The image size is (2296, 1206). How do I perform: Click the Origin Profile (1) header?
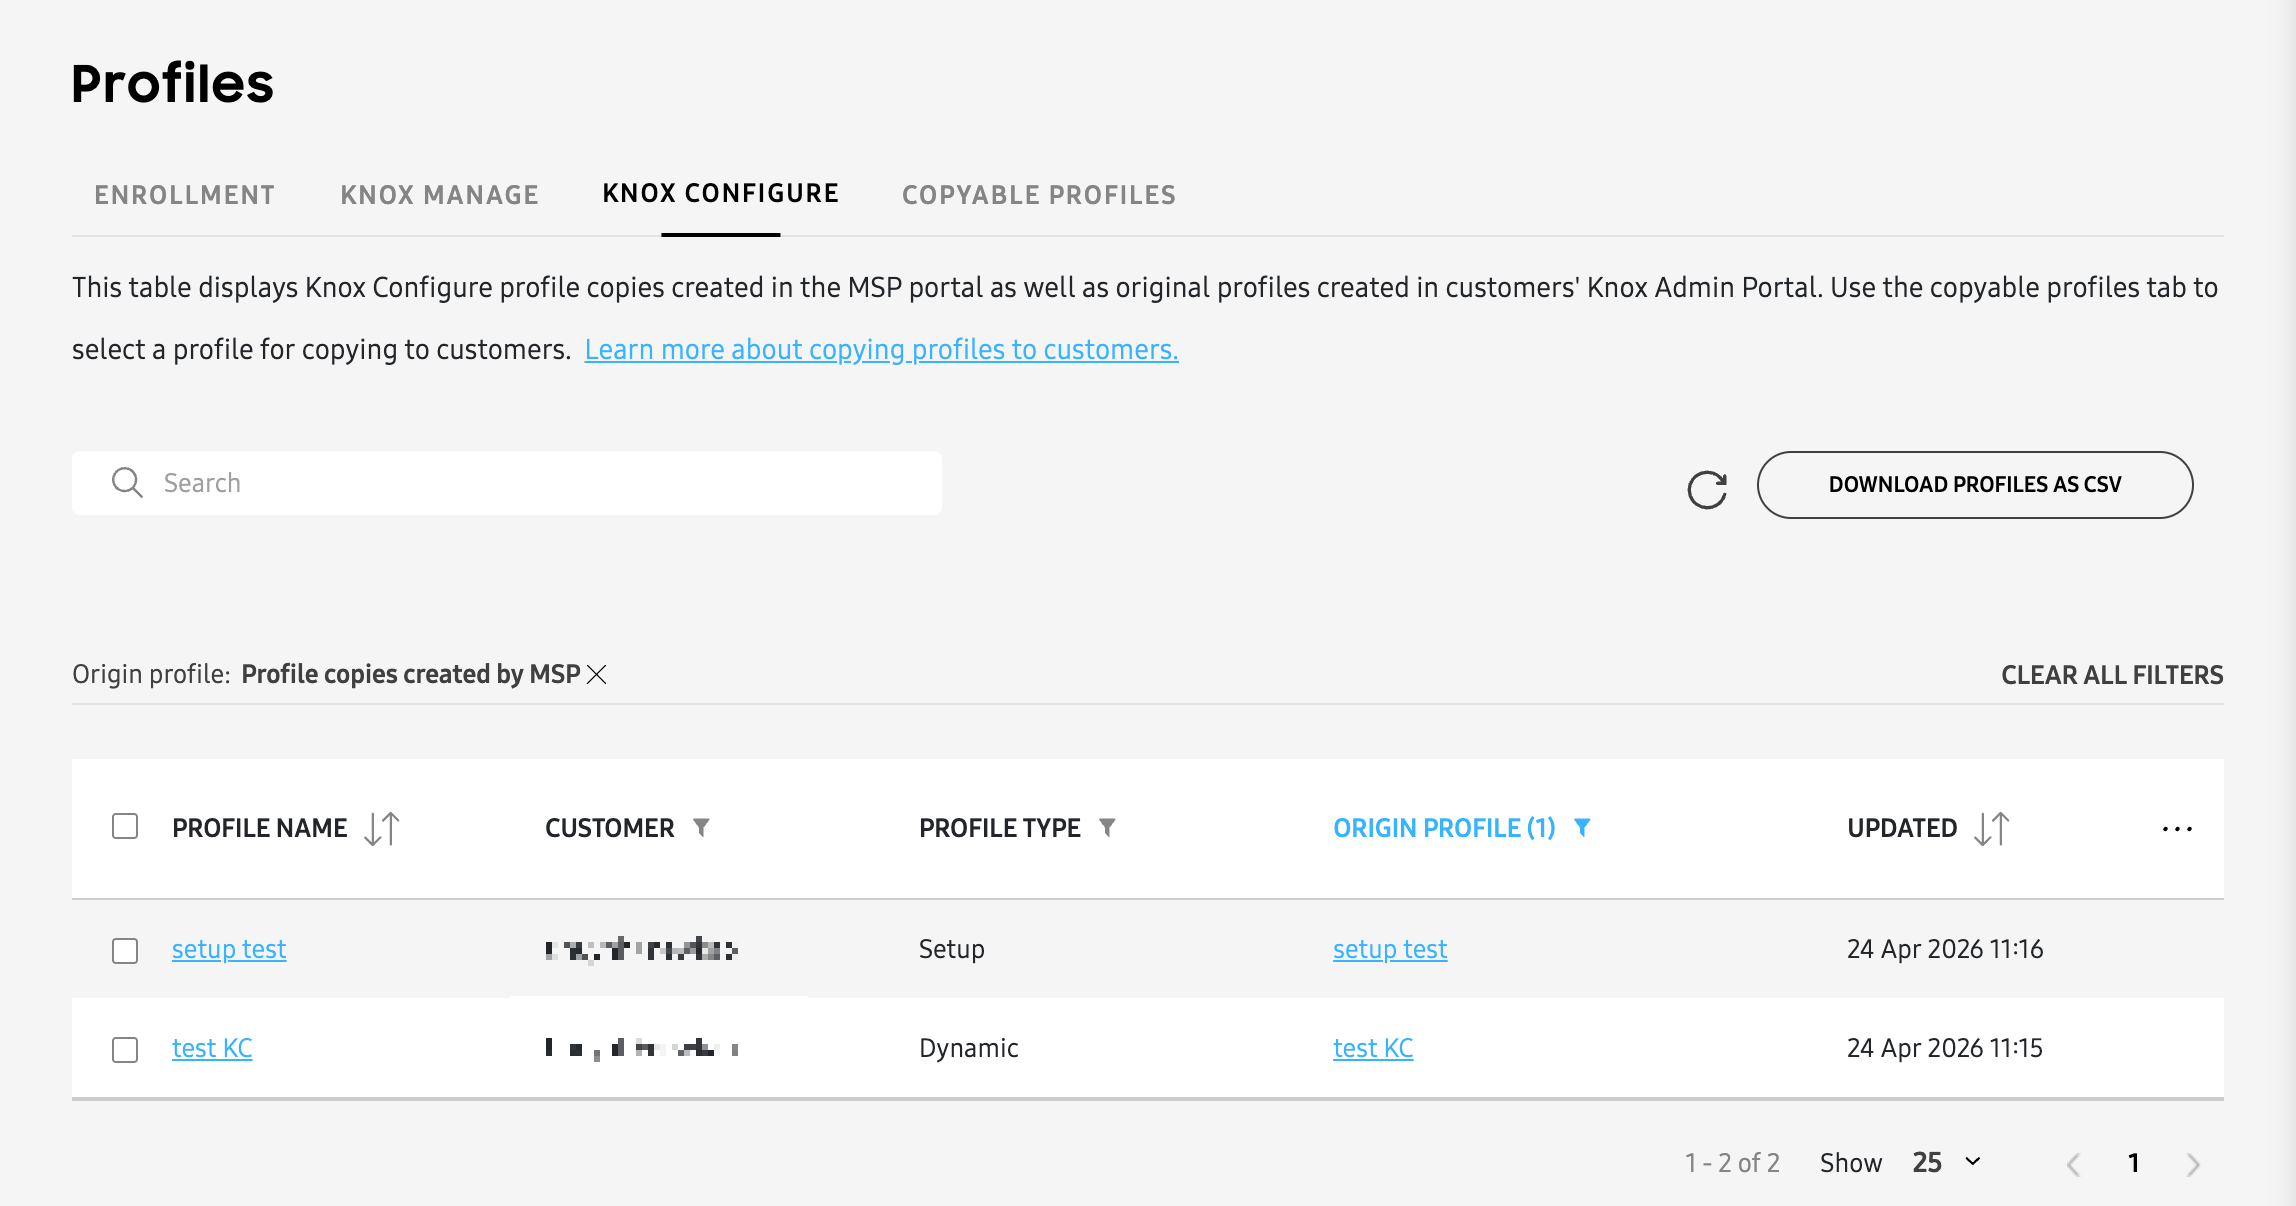click(1444, 828)
